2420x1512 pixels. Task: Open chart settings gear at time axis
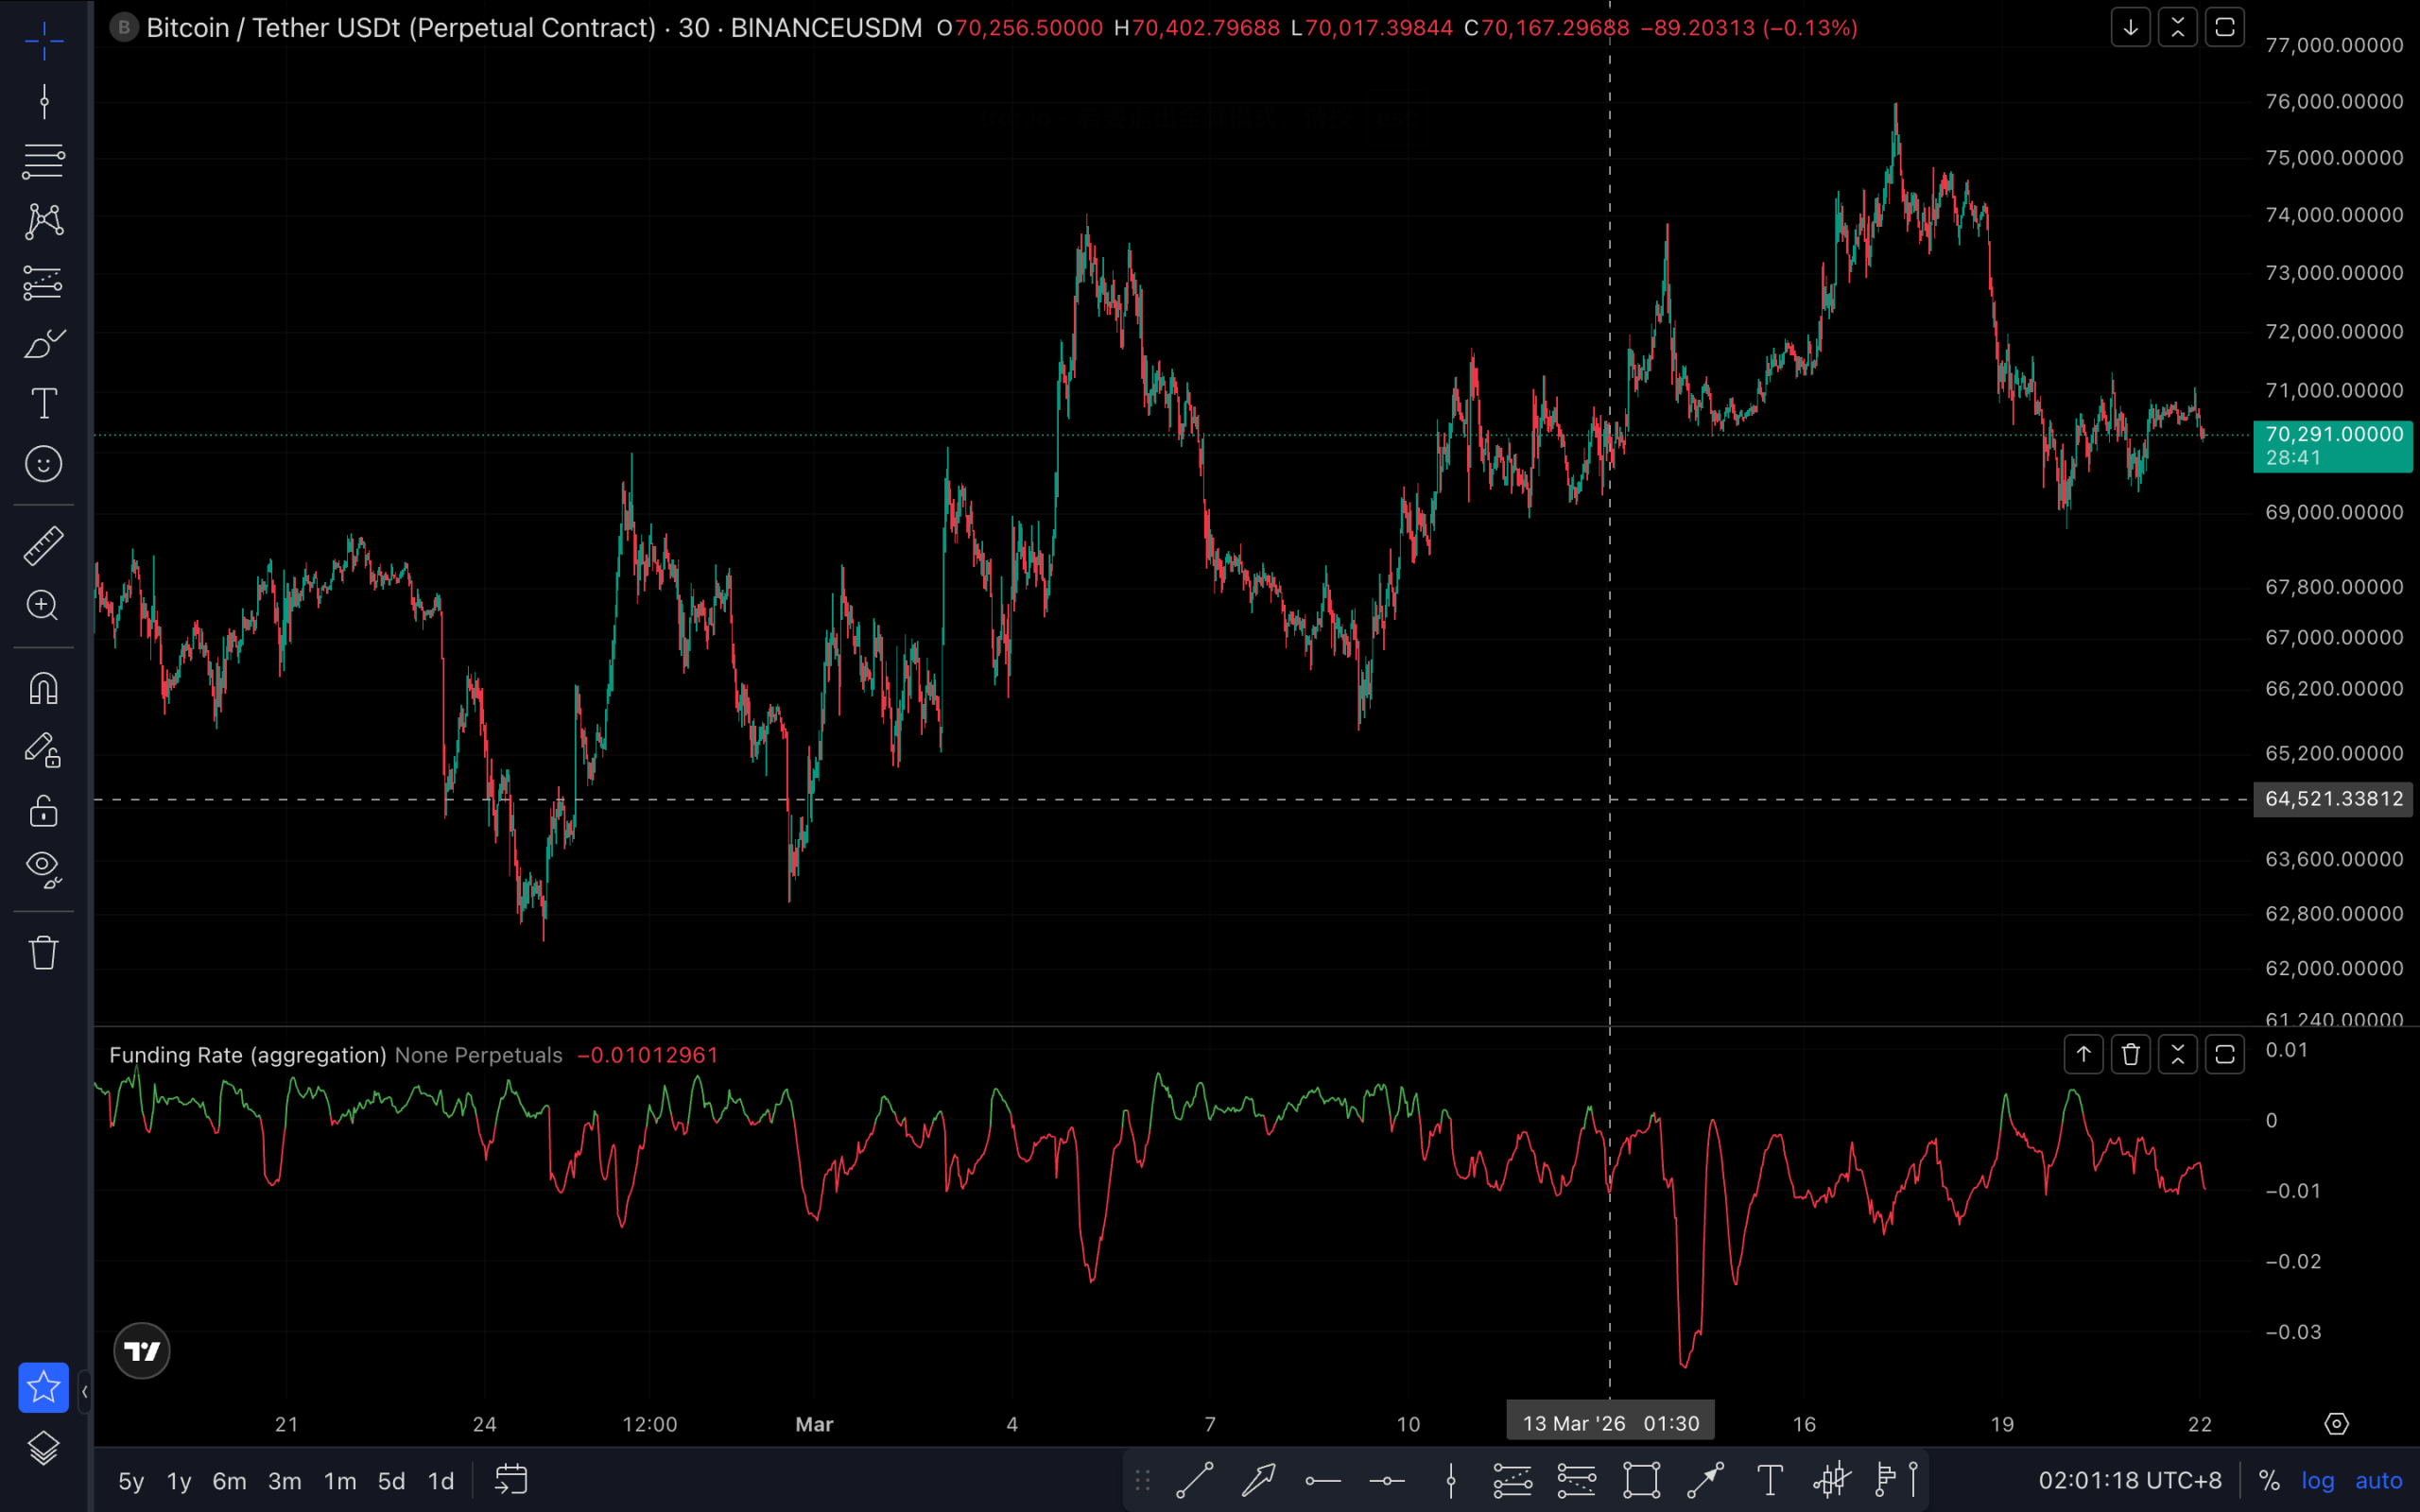2336,1424
